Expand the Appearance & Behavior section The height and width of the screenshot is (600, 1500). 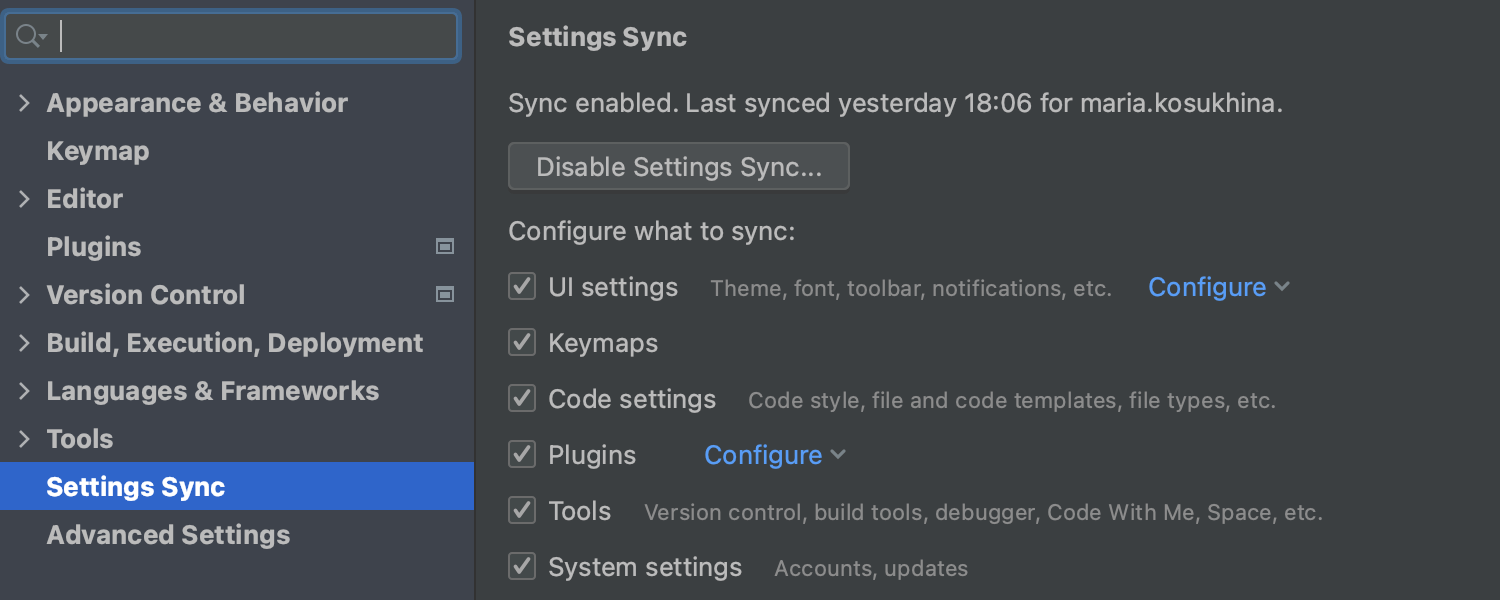tap(25, 103)
